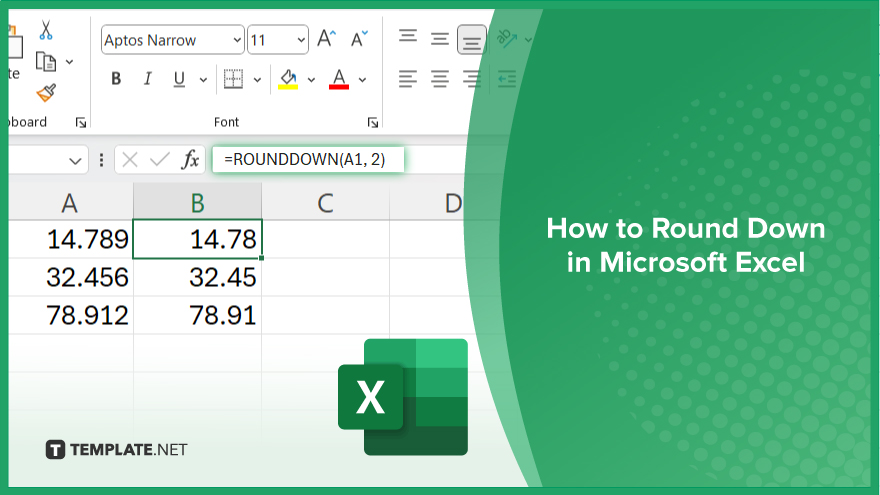The width and height of the screenshot is (880, 495).
Task: Toggle Bold formatting
Action: (116, 79)
